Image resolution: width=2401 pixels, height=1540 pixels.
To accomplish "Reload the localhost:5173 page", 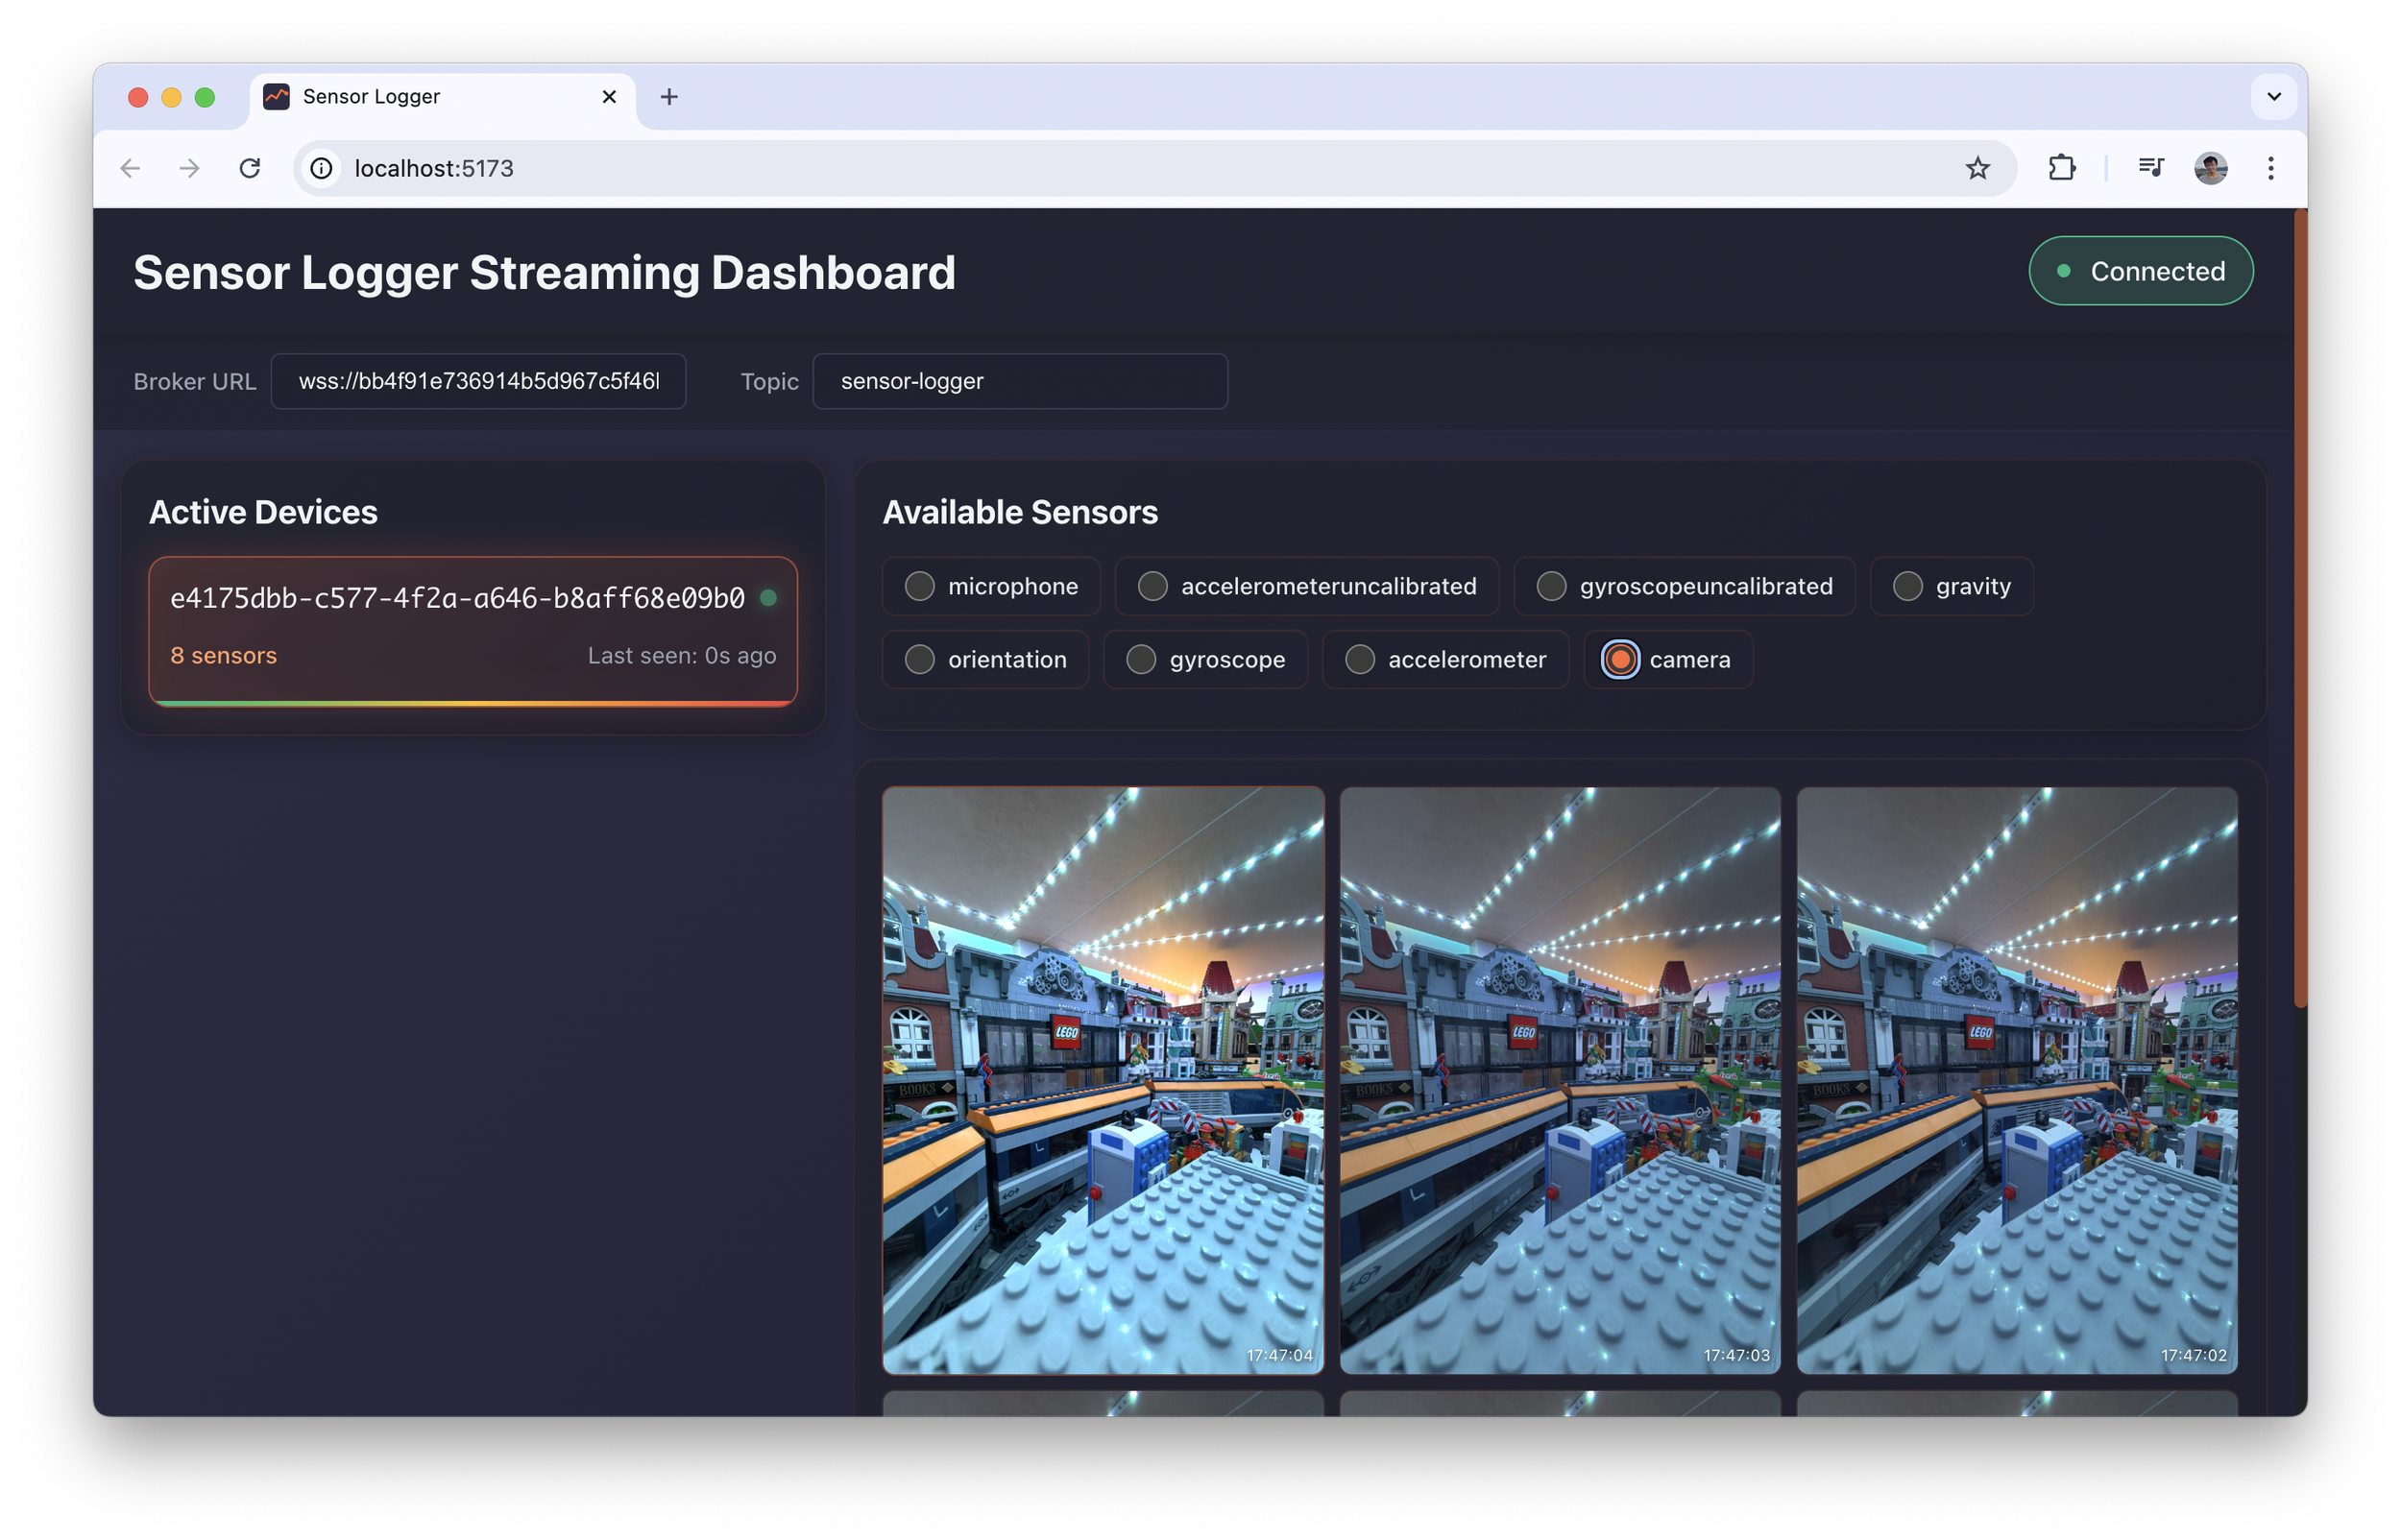I will (251, 168).
